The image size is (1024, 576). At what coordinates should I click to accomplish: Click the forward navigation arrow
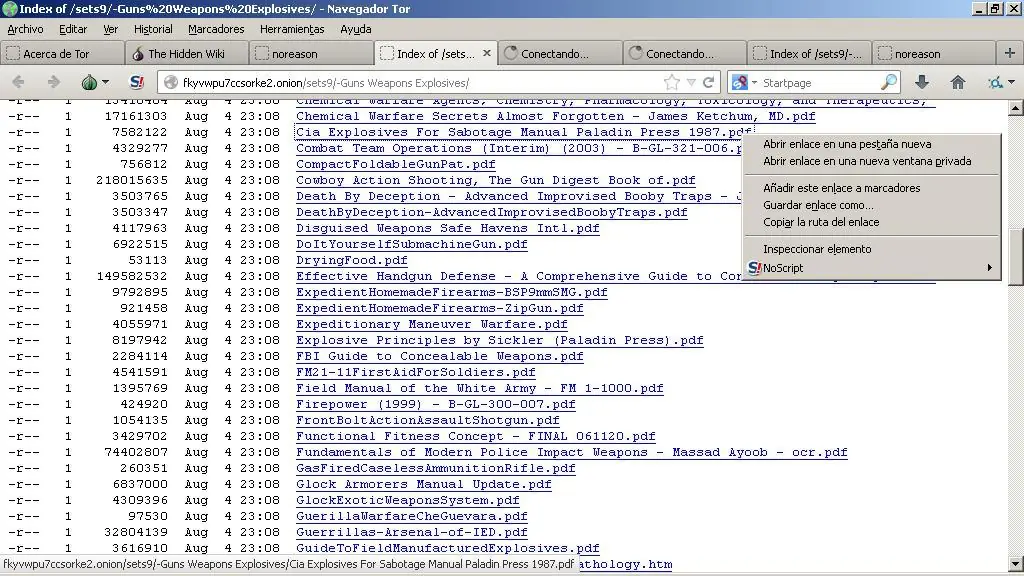tap(54, 82)
